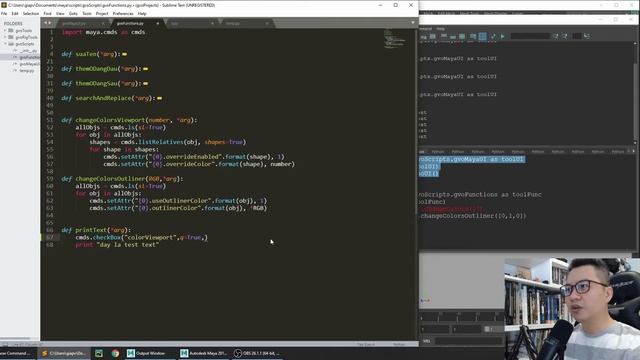
Task: Click the Execute play icon in Maya Script Editor
Action: 502,36
